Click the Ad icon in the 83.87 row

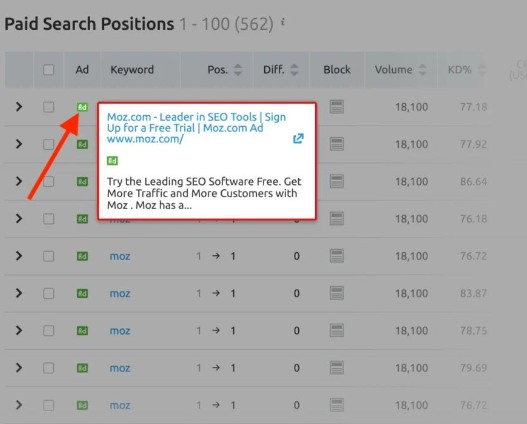(x=82, y=294)
